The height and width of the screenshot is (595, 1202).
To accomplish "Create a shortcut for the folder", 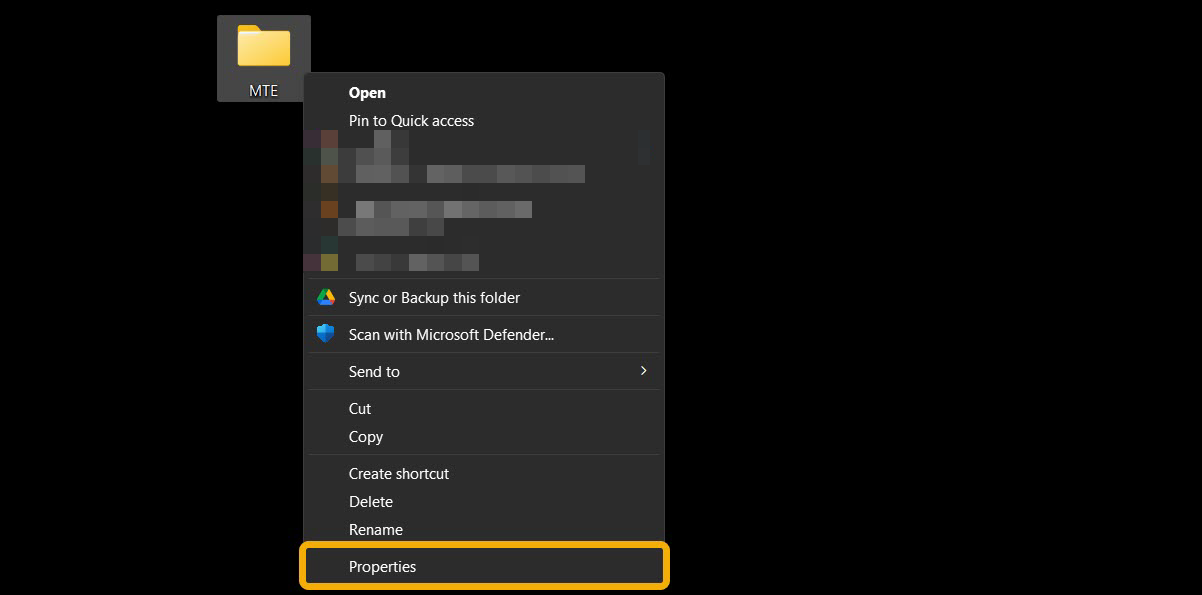I will pos(398,473).
